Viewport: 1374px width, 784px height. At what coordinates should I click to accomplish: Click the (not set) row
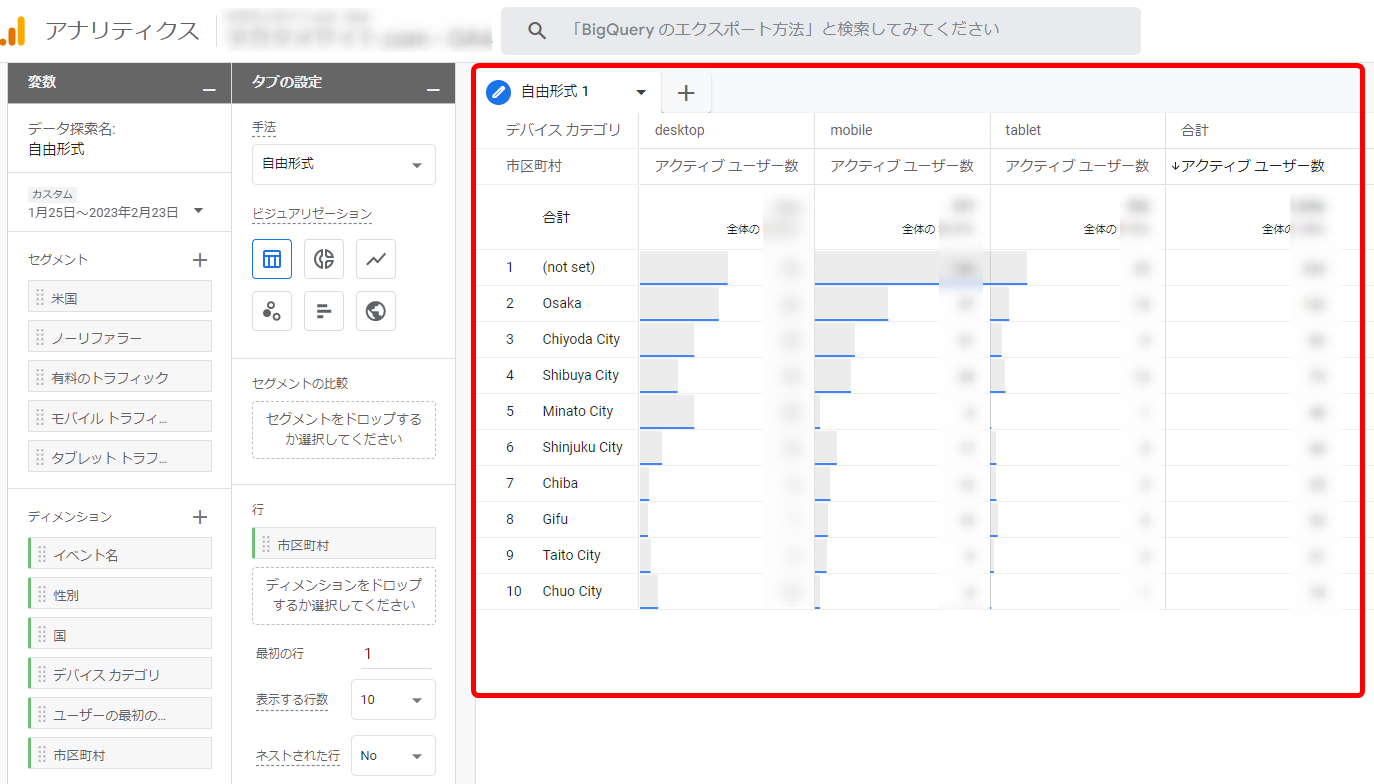point(917,268)
